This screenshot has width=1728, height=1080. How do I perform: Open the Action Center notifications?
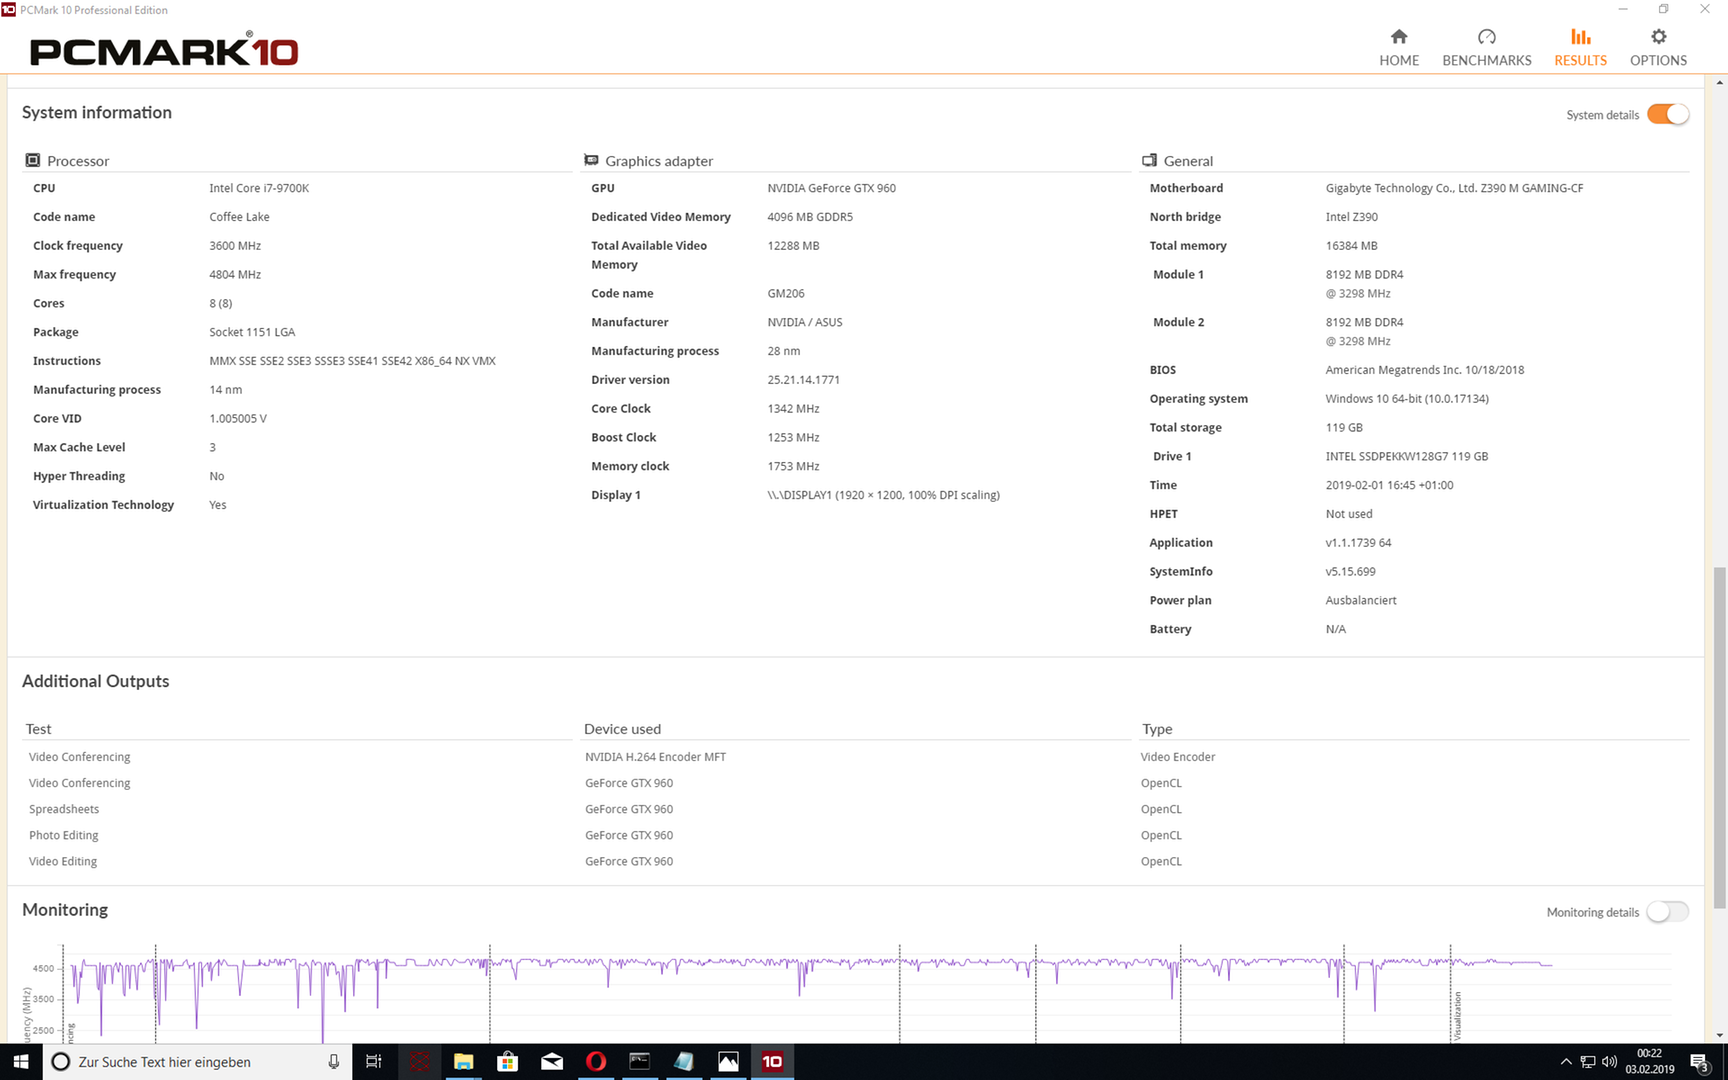point(1699,1061)
